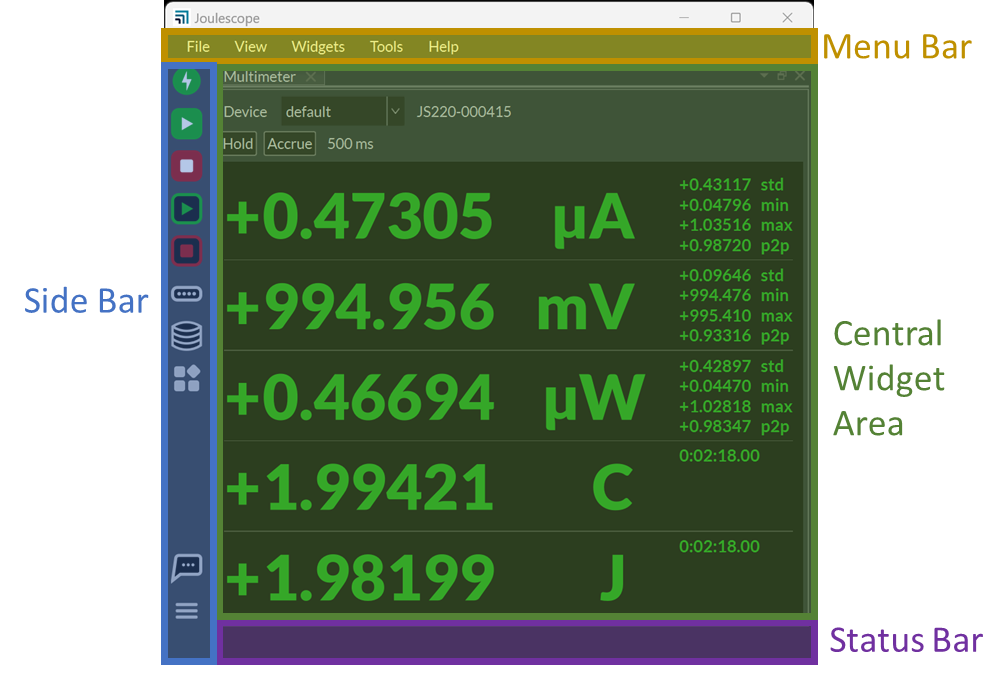Close the Multimeter tab with its X
This screenshot has width=1007, height=685.
click(x=311, y=77)
